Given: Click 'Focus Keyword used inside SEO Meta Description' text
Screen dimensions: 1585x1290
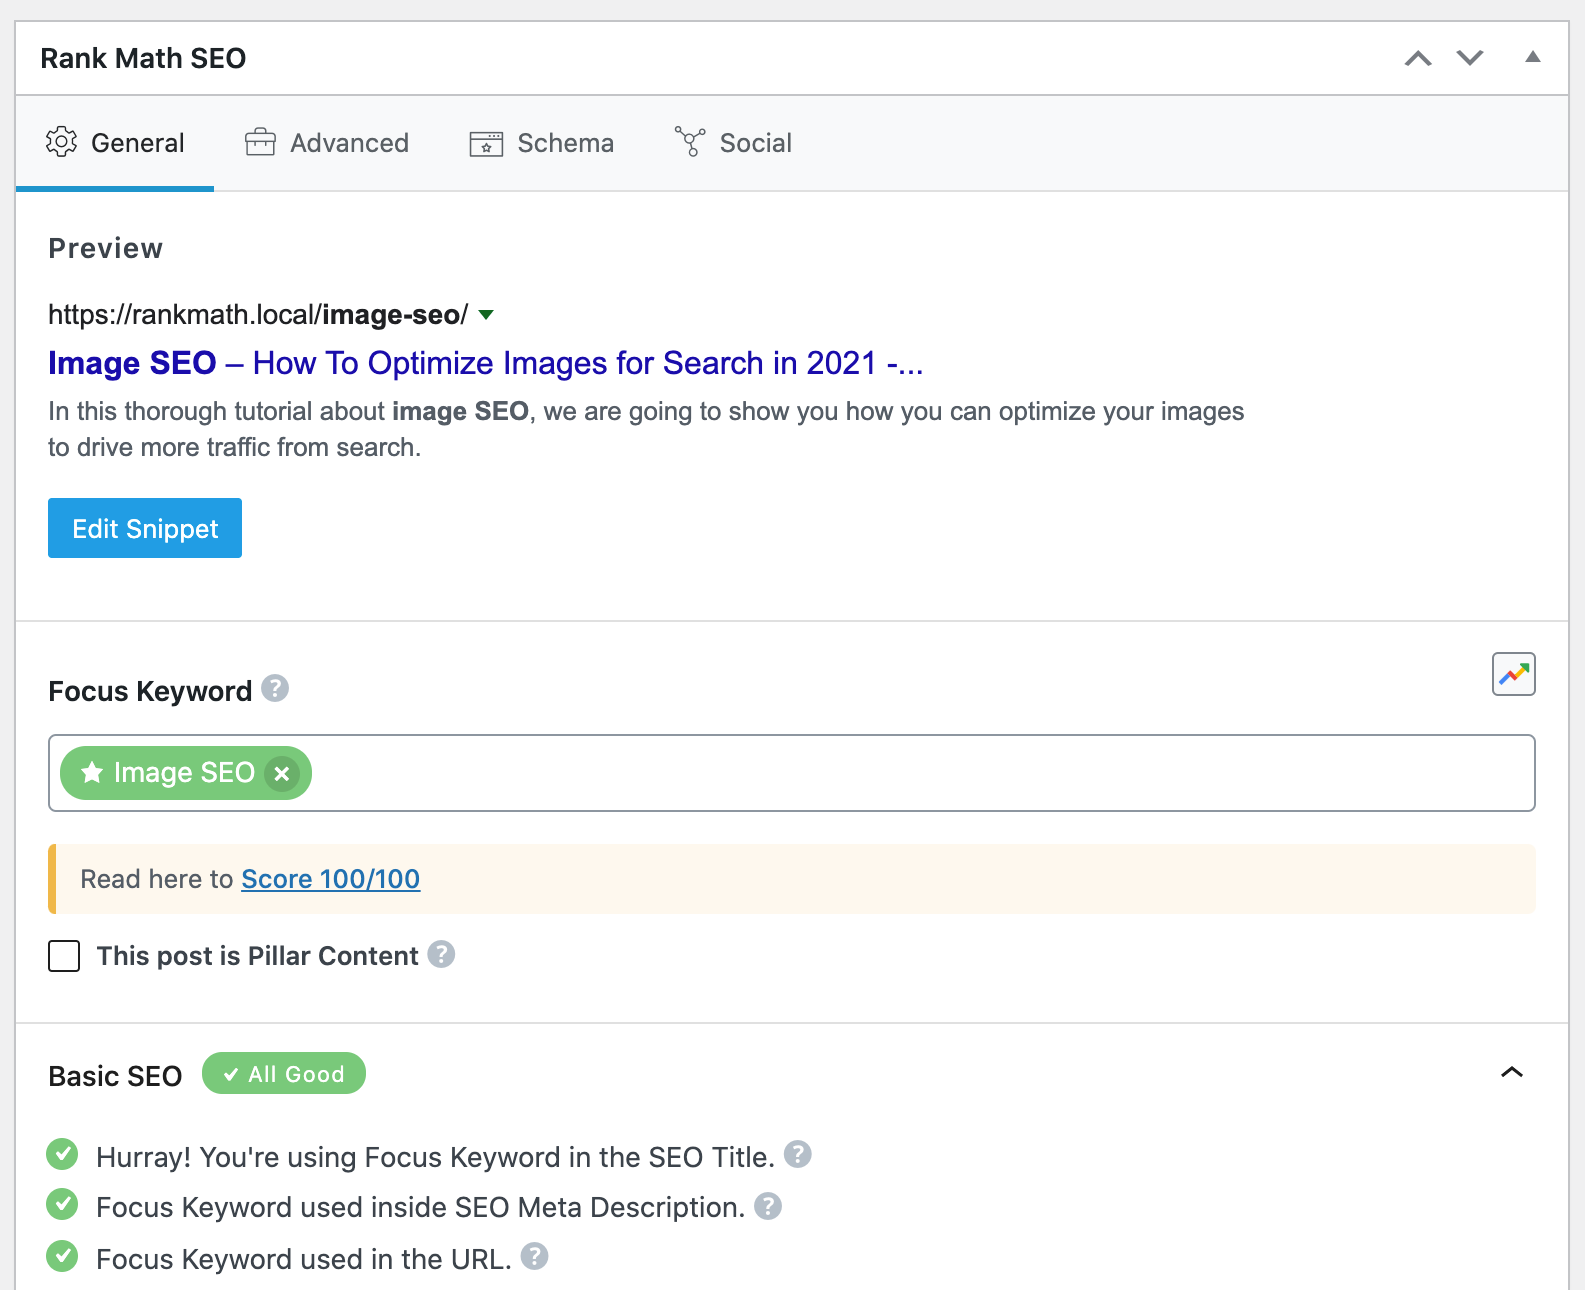Looking at the screenshot, I should [x=421, y=1207].
